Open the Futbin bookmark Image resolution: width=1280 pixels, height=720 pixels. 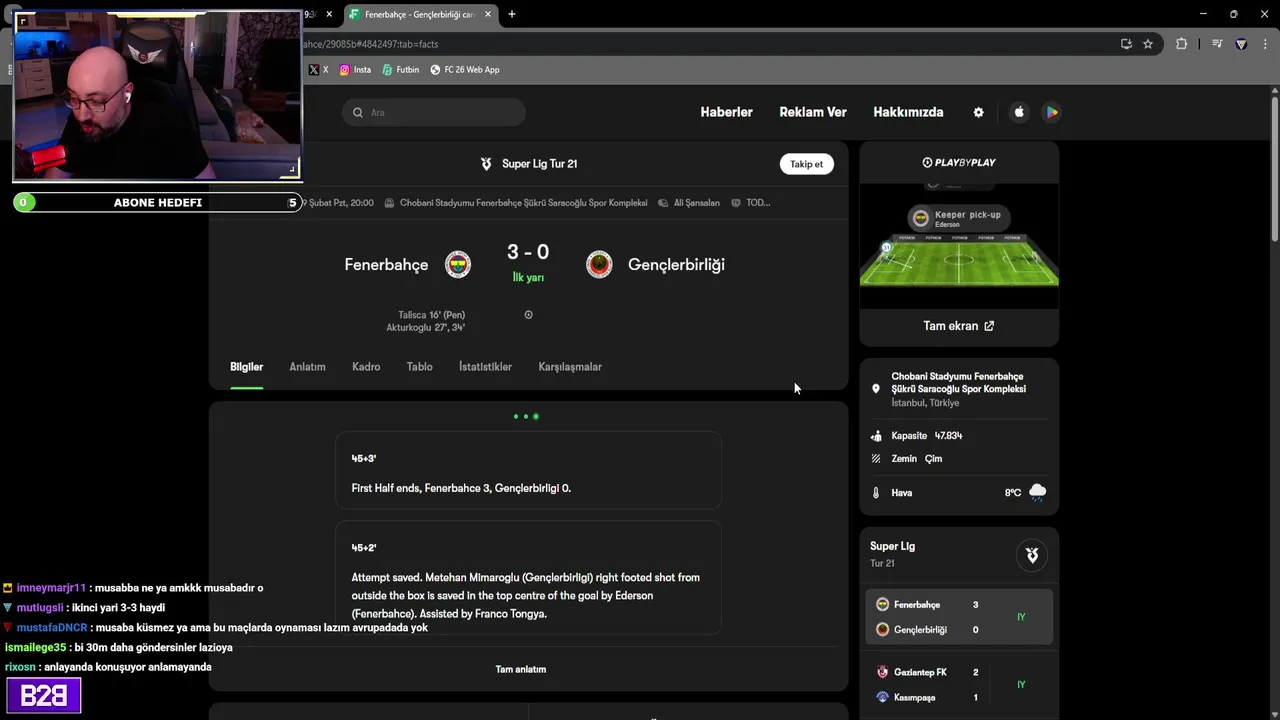400,70
